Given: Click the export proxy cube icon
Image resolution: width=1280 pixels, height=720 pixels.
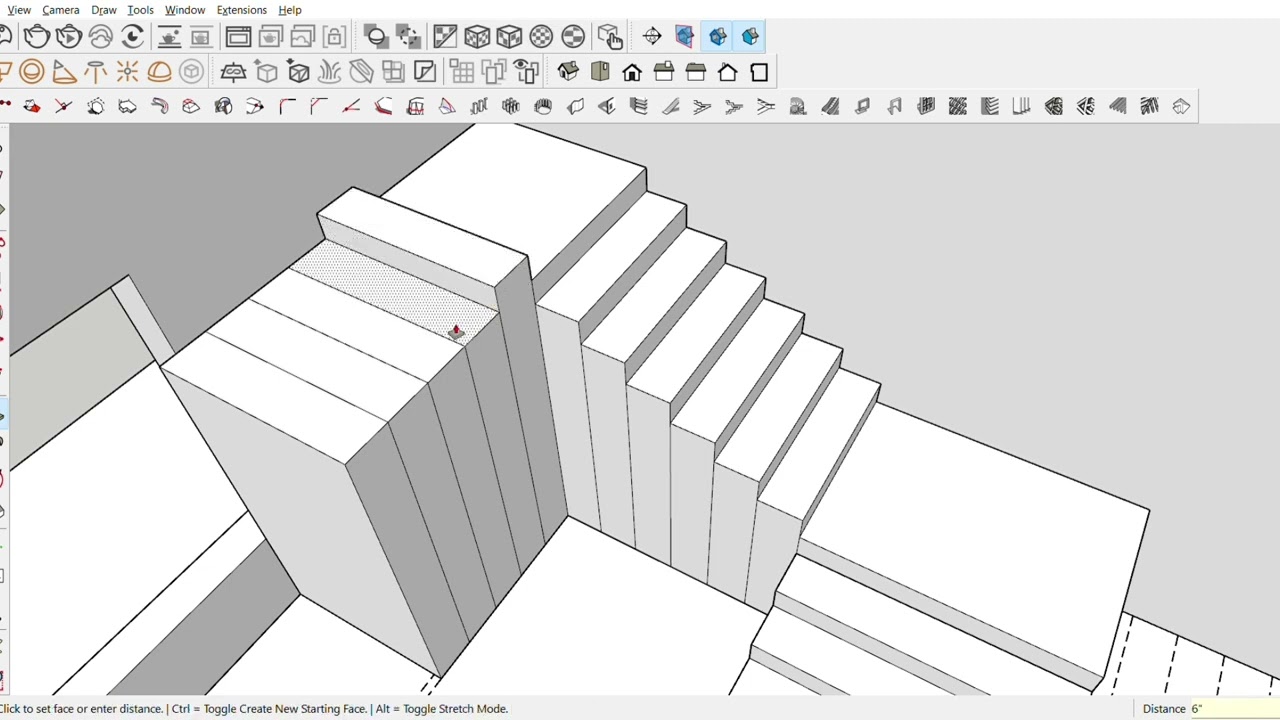Looking at the screenshot, I should (x=267, y=72).
